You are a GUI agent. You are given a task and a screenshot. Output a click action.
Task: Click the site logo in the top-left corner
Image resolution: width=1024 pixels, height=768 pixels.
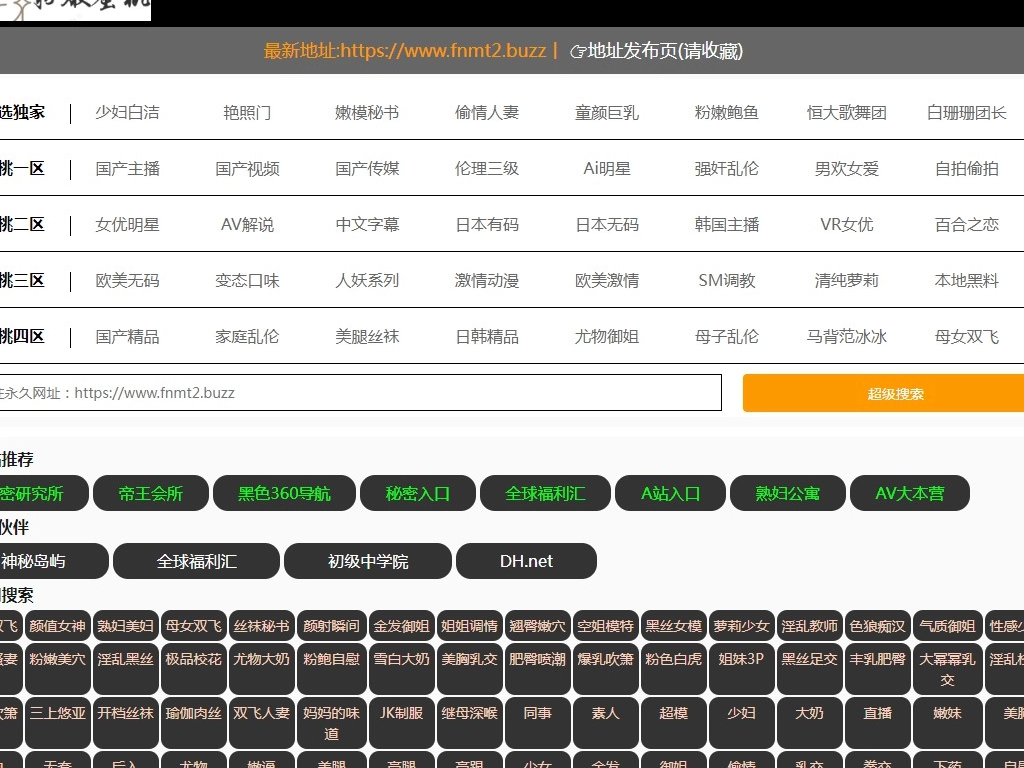click(x=75, y=10)
